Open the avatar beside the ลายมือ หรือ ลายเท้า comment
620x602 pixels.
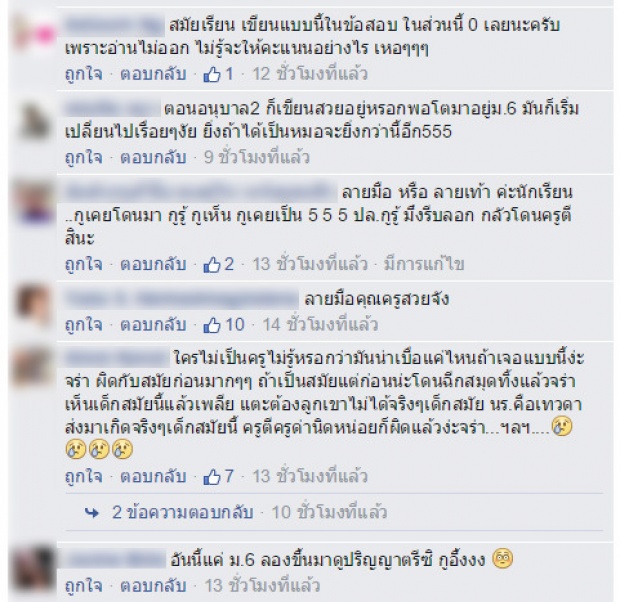(x=33, y=202)
